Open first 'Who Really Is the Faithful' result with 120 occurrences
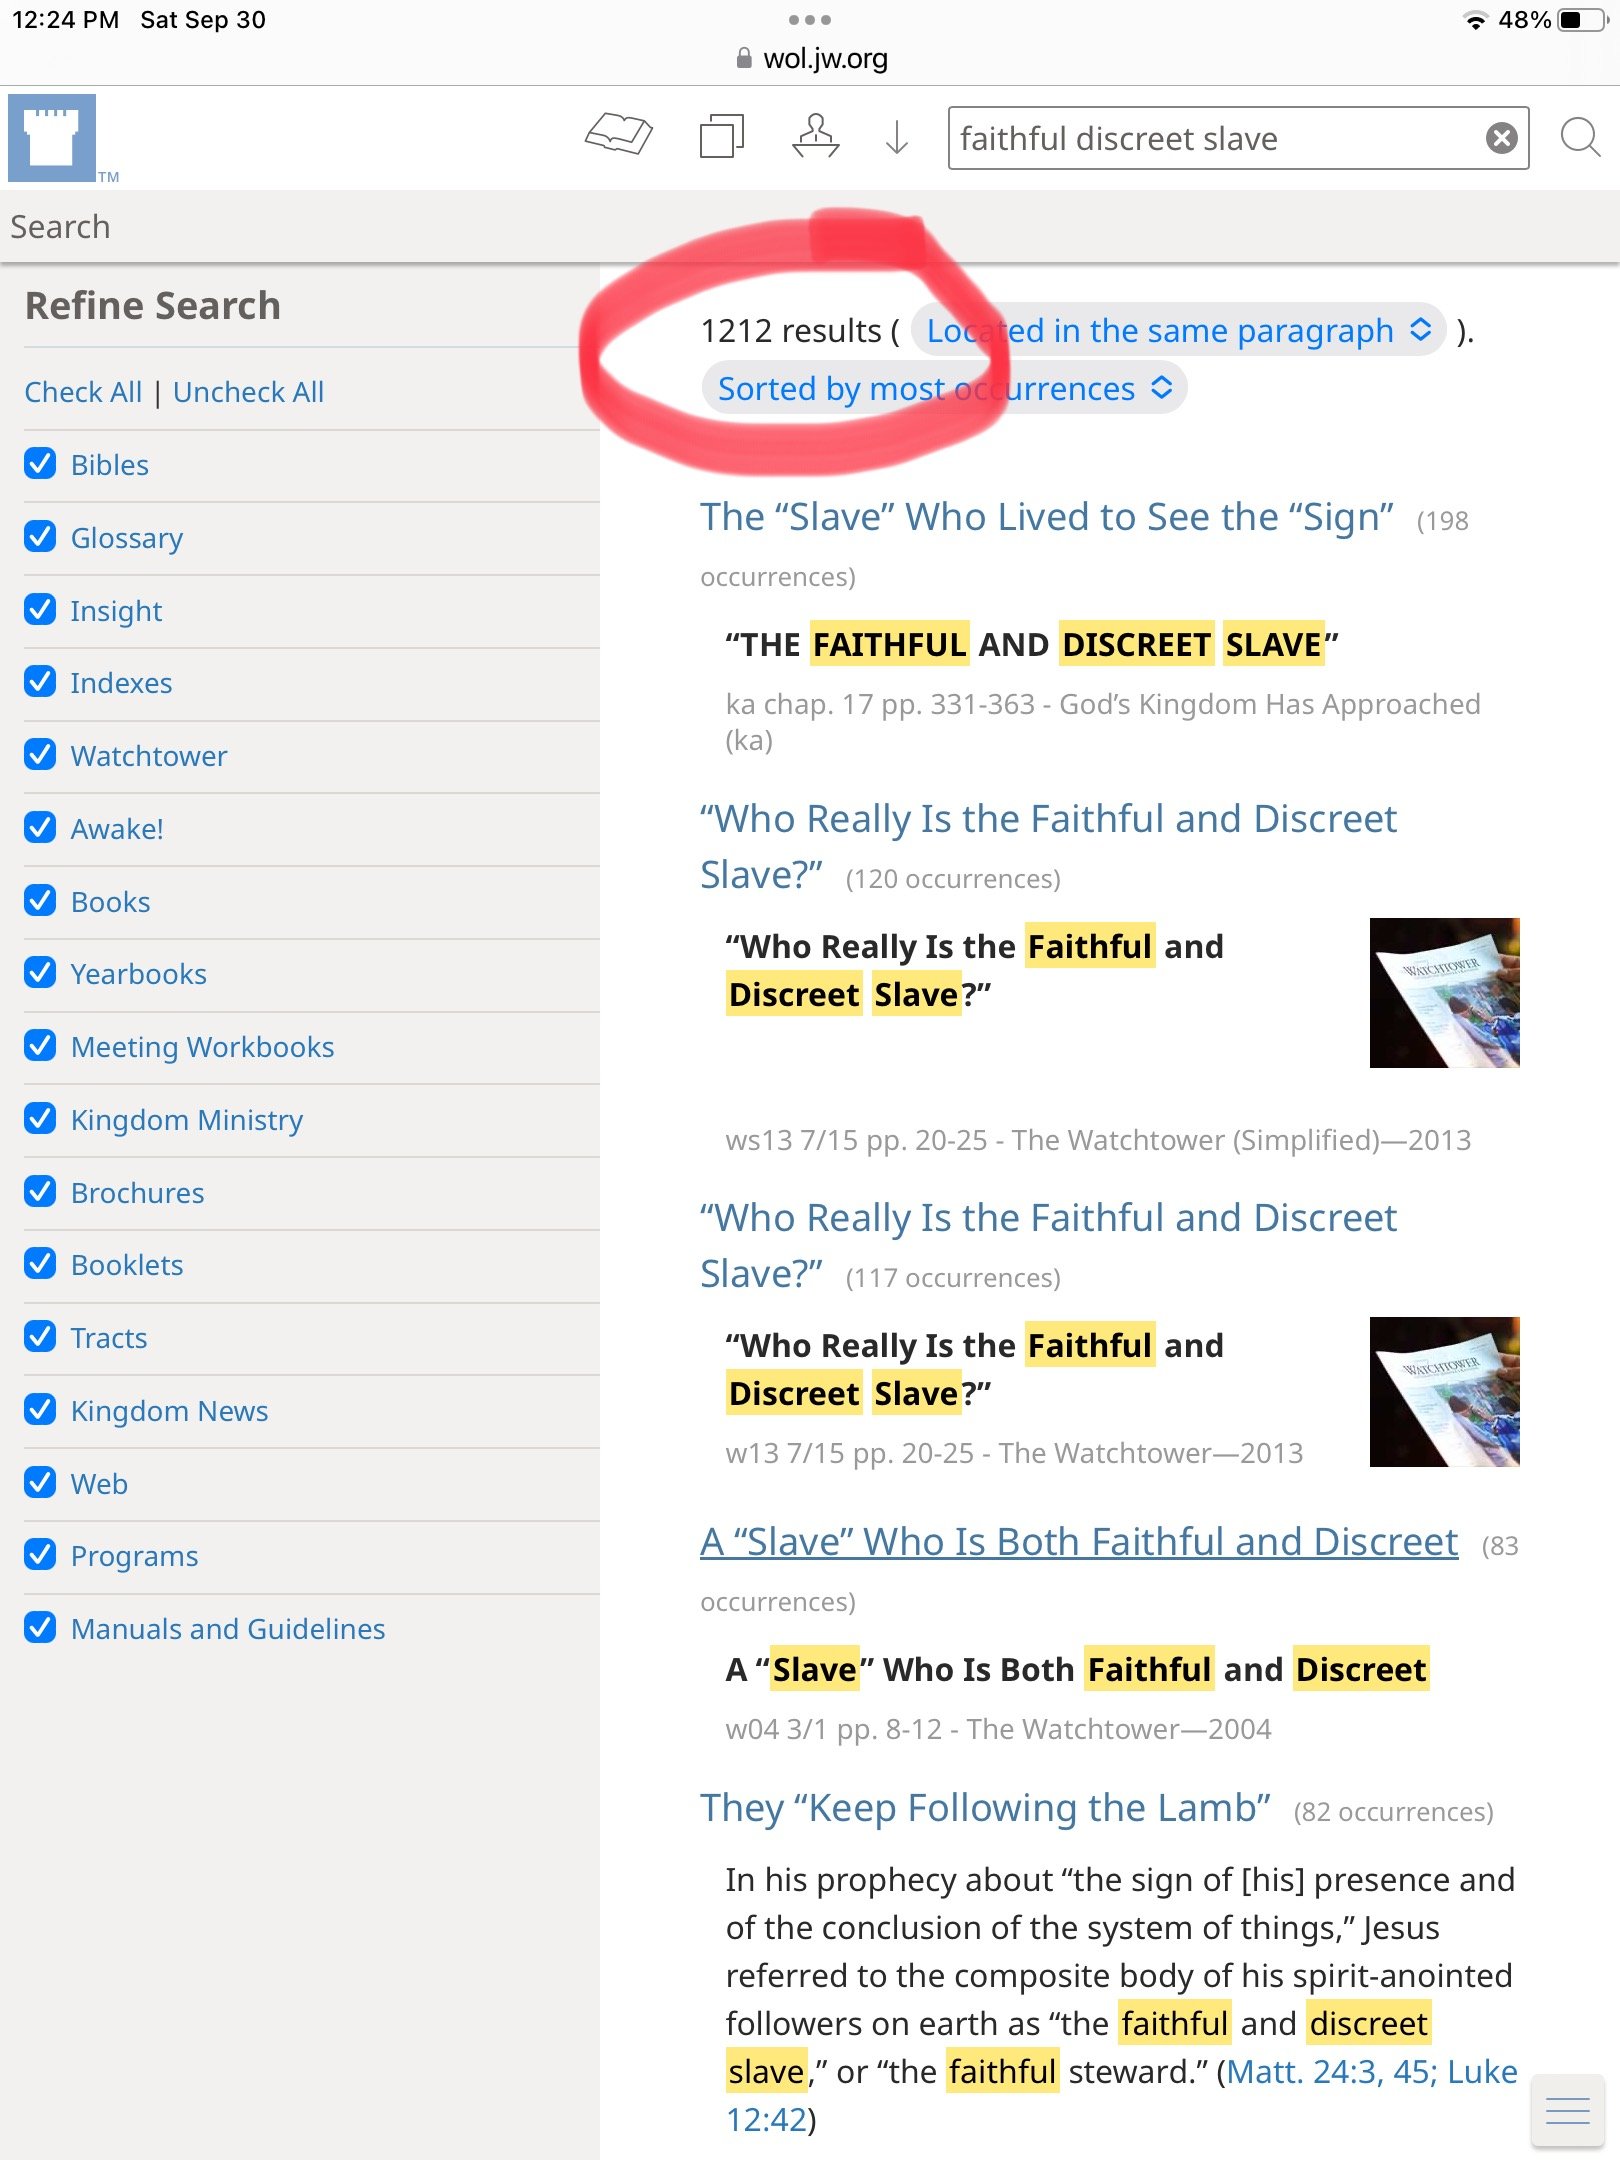This screenshot has height=2160, width=1620. pyautogui.click(x=1048, y=846)
